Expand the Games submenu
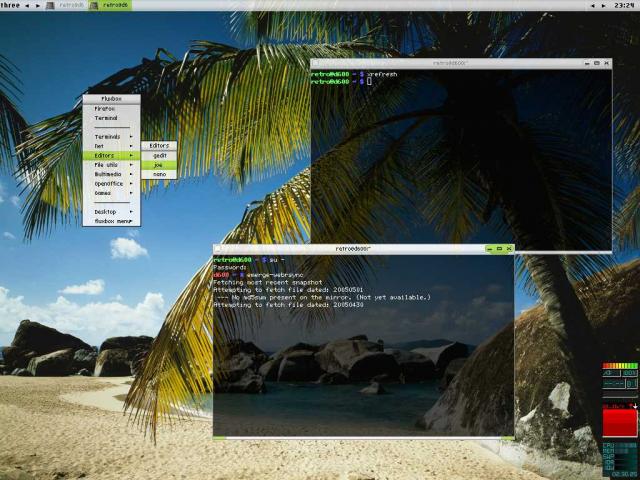The image size is (640, 480). pyautogui.click(x=111, y=193)
